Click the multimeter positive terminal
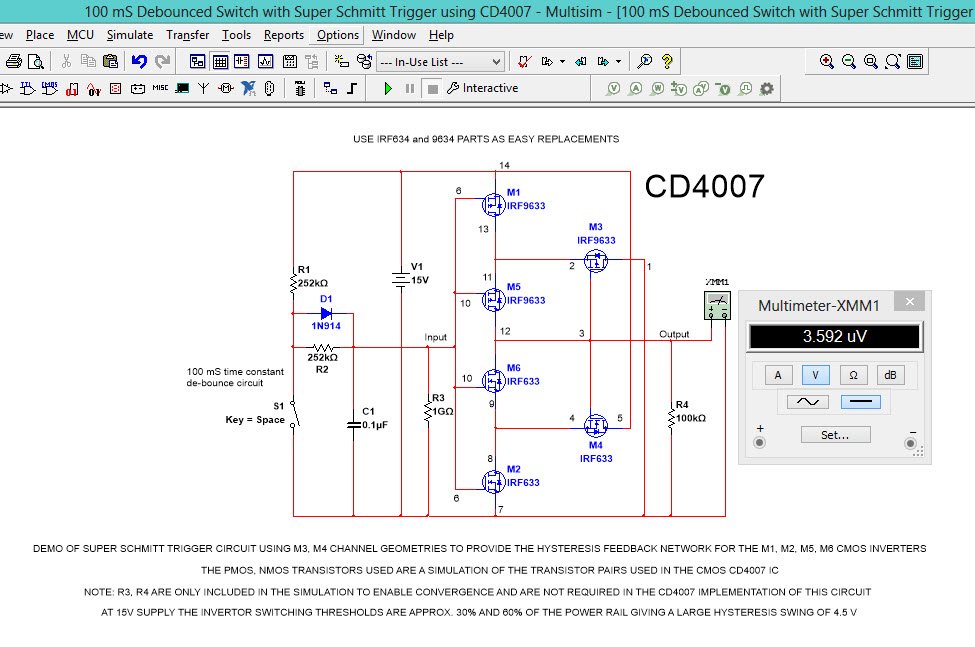This screenshot has width=975, height=647. click(759, 443)
